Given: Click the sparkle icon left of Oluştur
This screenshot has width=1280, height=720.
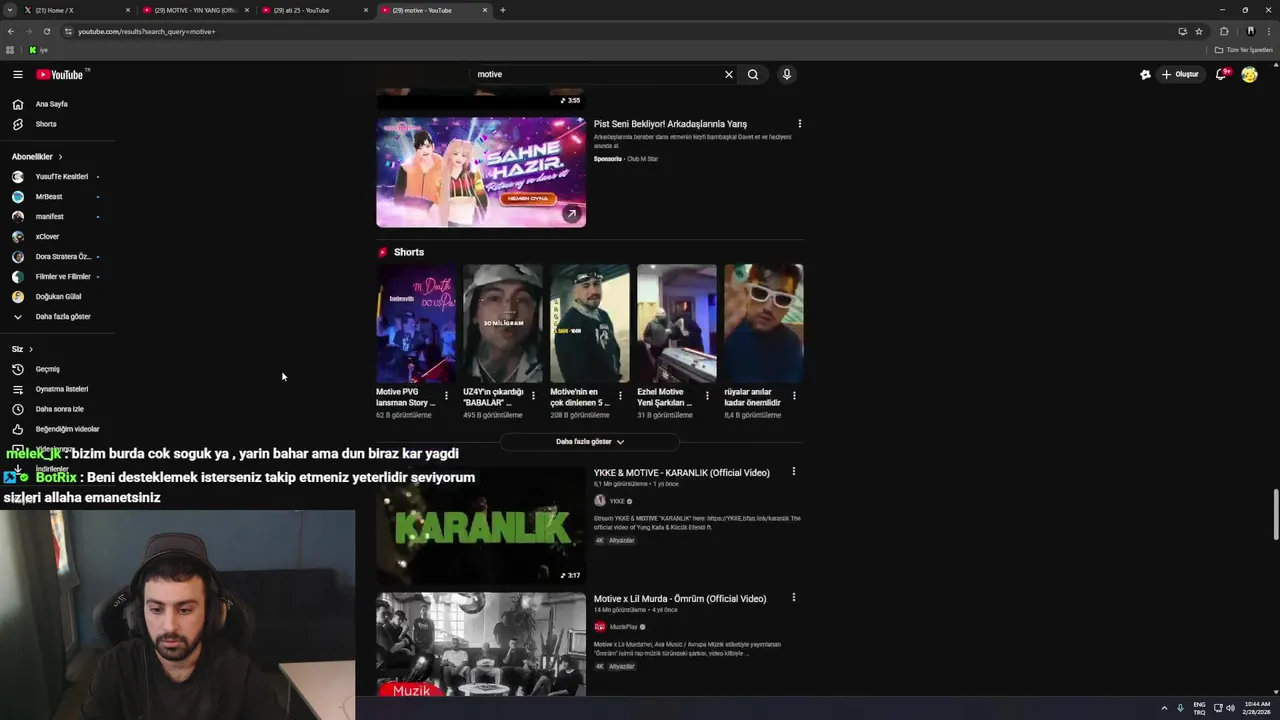Looking at the screenshot, I should tap(1145, 74).
